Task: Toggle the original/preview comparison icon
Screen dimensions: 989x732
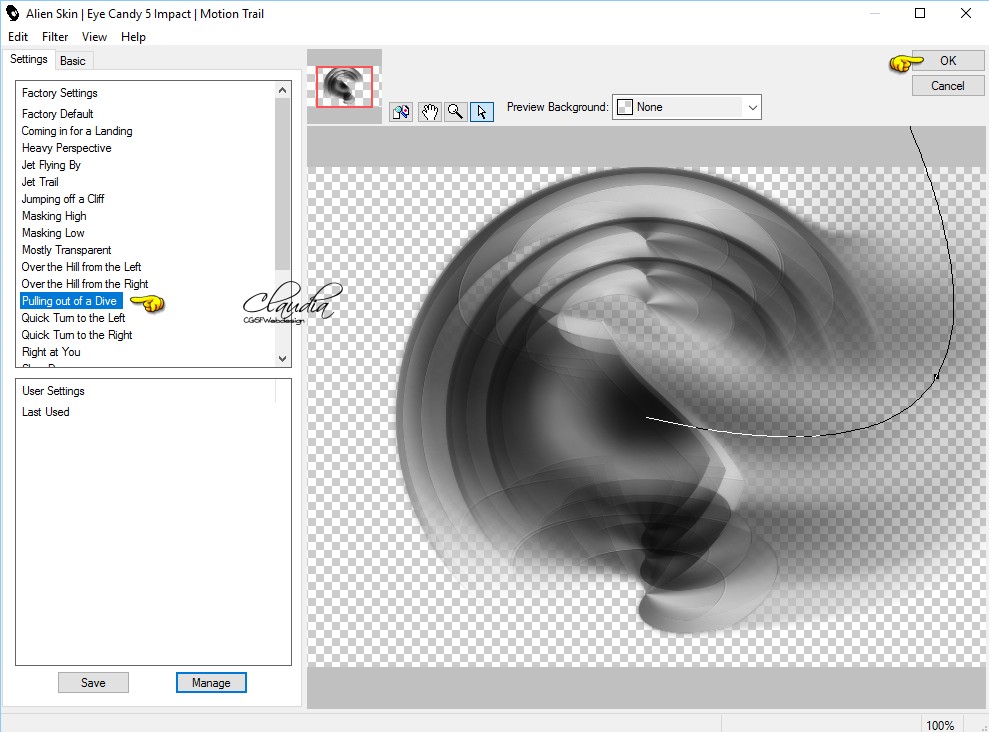Action: [x=401, y=112]
